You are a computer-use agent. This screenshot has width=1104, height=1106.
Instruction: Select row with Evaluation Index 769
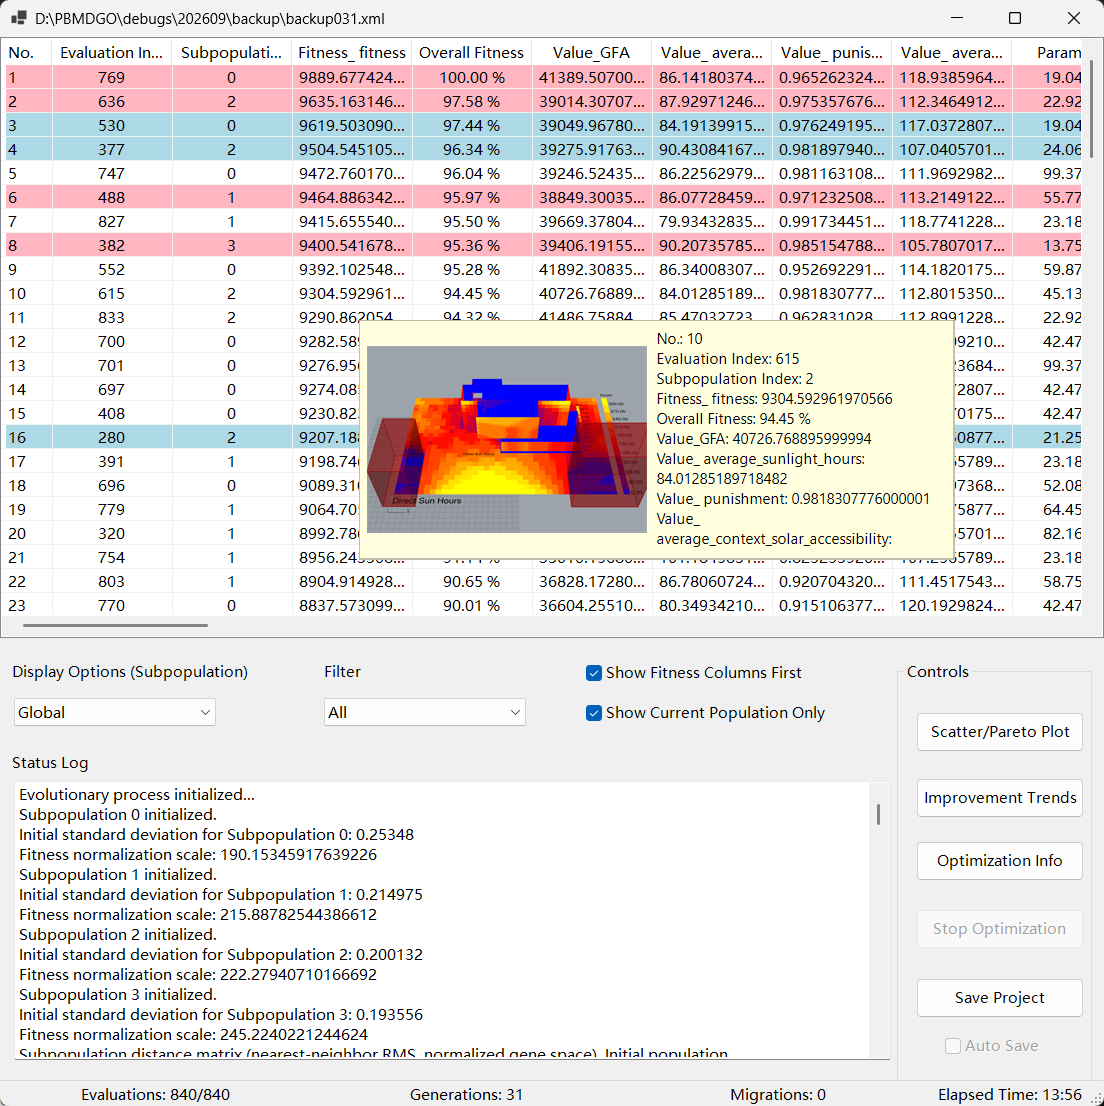point(543,78)
